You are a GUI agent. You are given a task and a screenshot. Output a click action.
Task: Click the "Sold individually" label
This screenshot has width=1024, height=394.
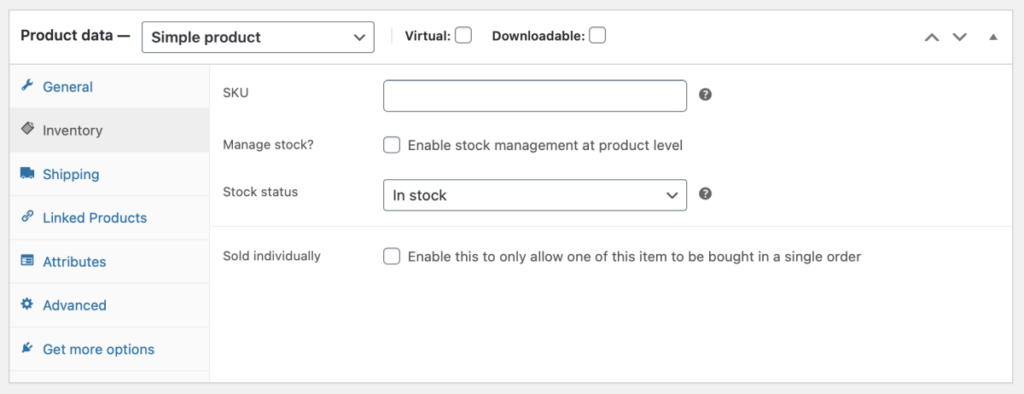pos(272,255)
